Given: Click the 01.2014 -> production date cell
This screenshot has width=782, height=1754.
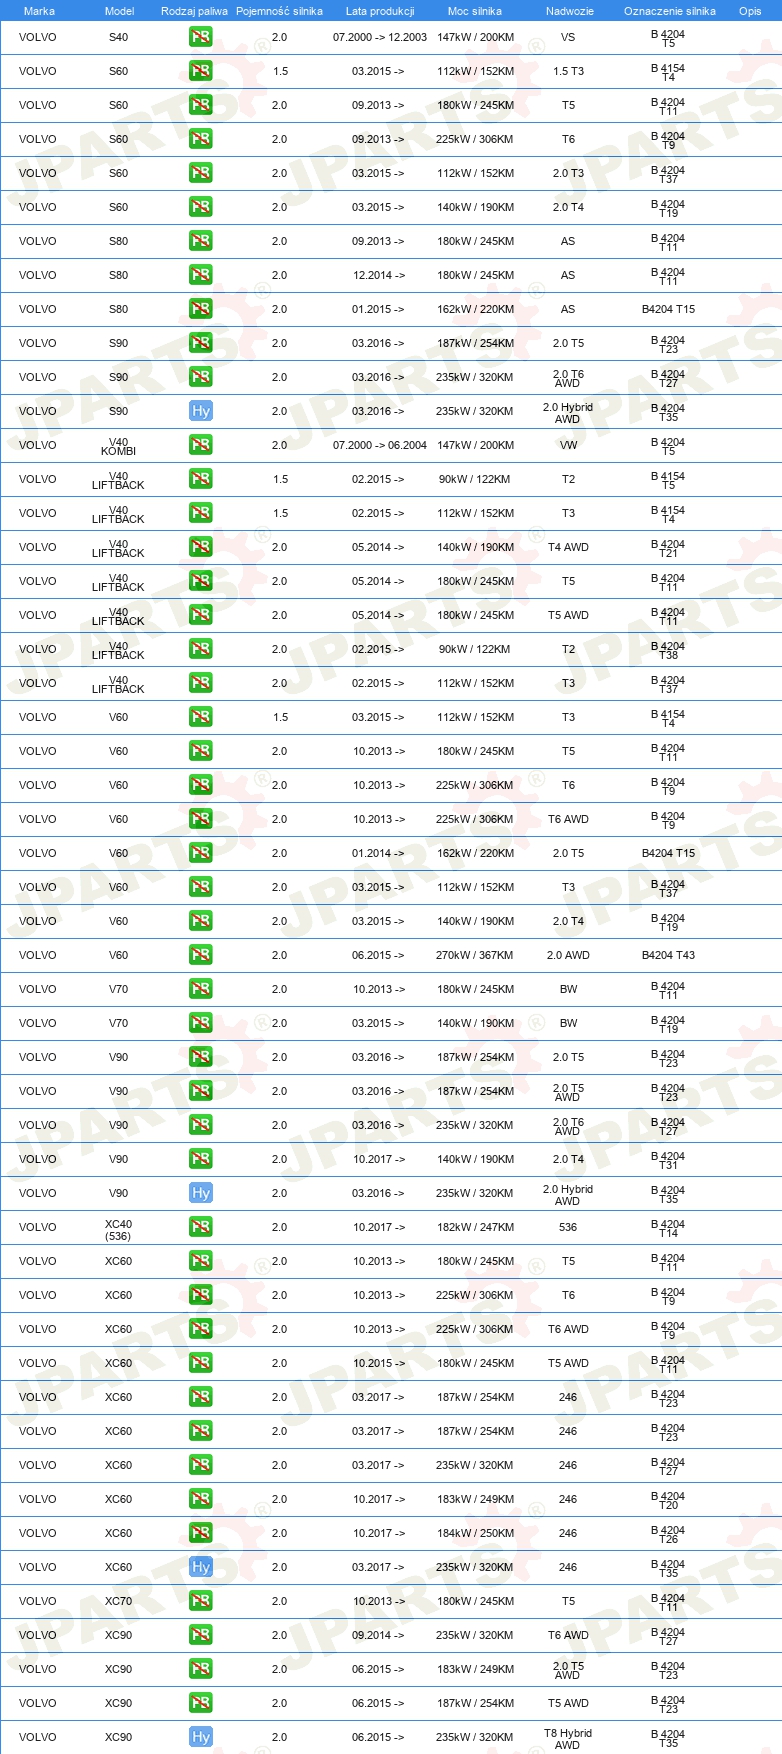Looking at the screenshot, I should pos(378,853).
